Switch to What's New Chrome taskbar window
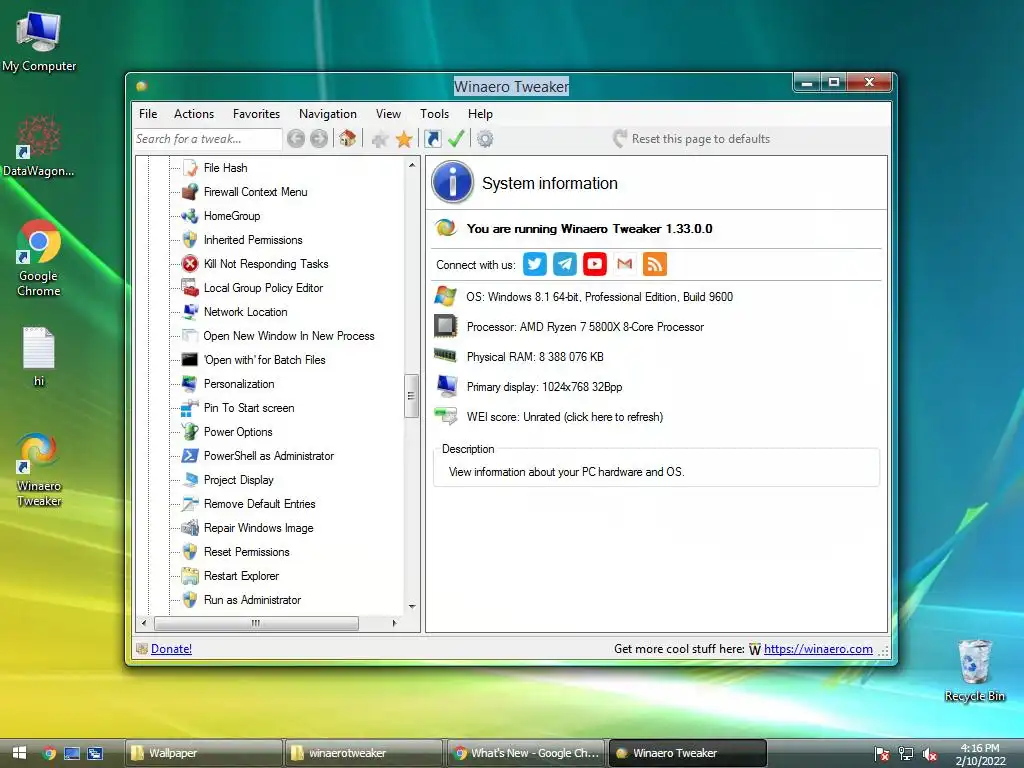 pyautogui.click(x=526, y=753)
